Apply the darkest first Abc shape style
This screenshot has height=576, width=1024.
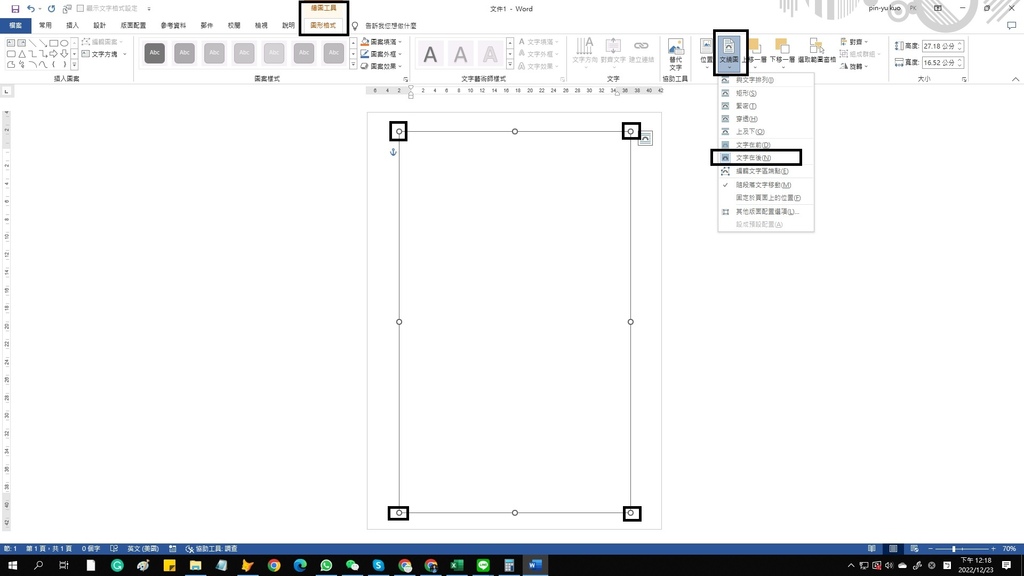155,53
